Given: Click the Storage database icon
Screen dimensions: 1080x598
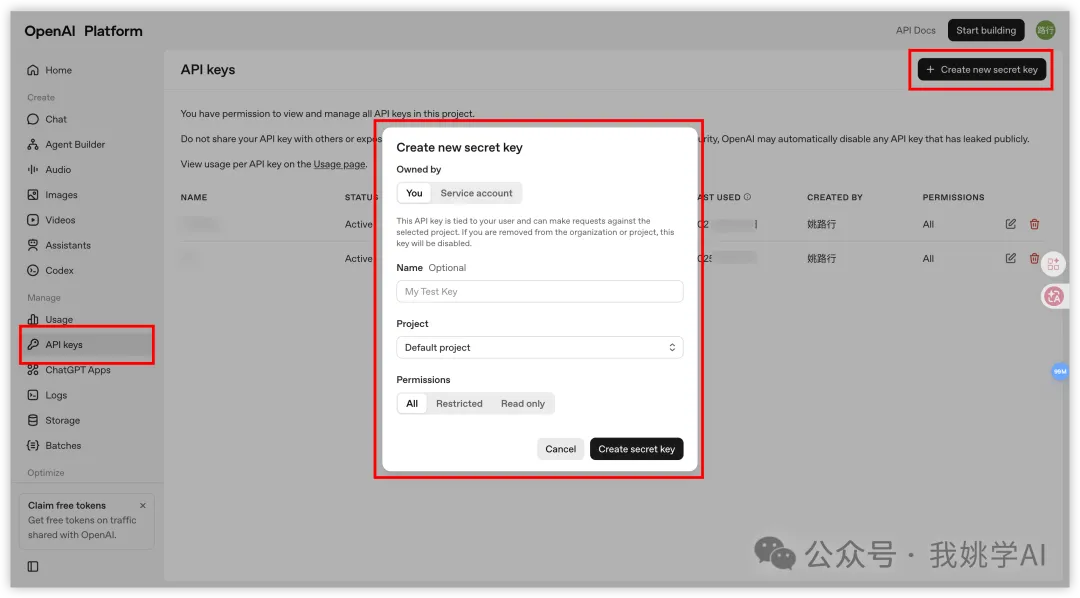Looking at the screenshot, I should point(32,420).
